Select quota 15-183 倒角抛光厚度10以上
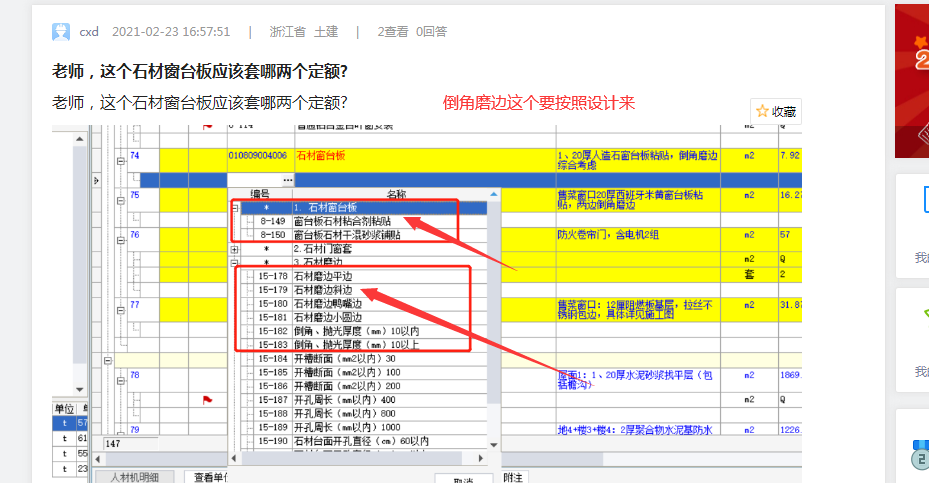The image size is (929, 483). click(x=358, y=344)
